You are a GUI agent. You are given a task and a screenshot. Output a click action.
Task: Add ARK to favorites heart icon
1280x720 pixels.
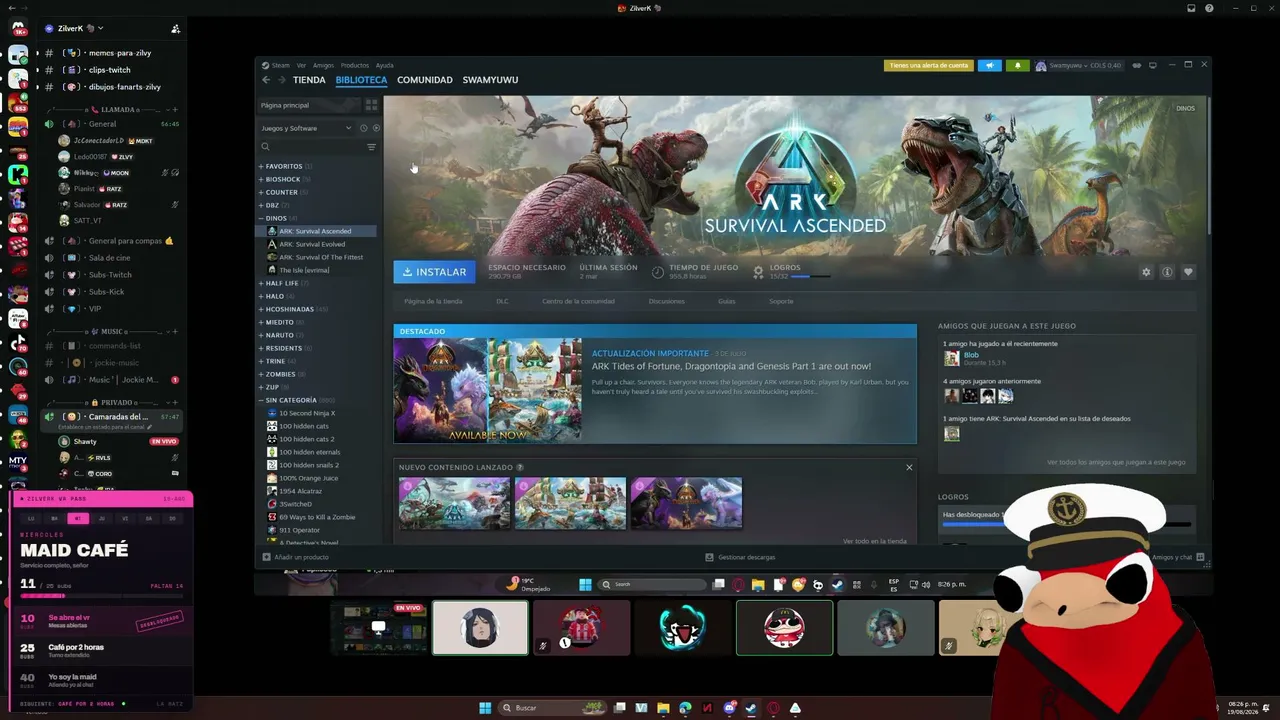(x=1188, y=272)
